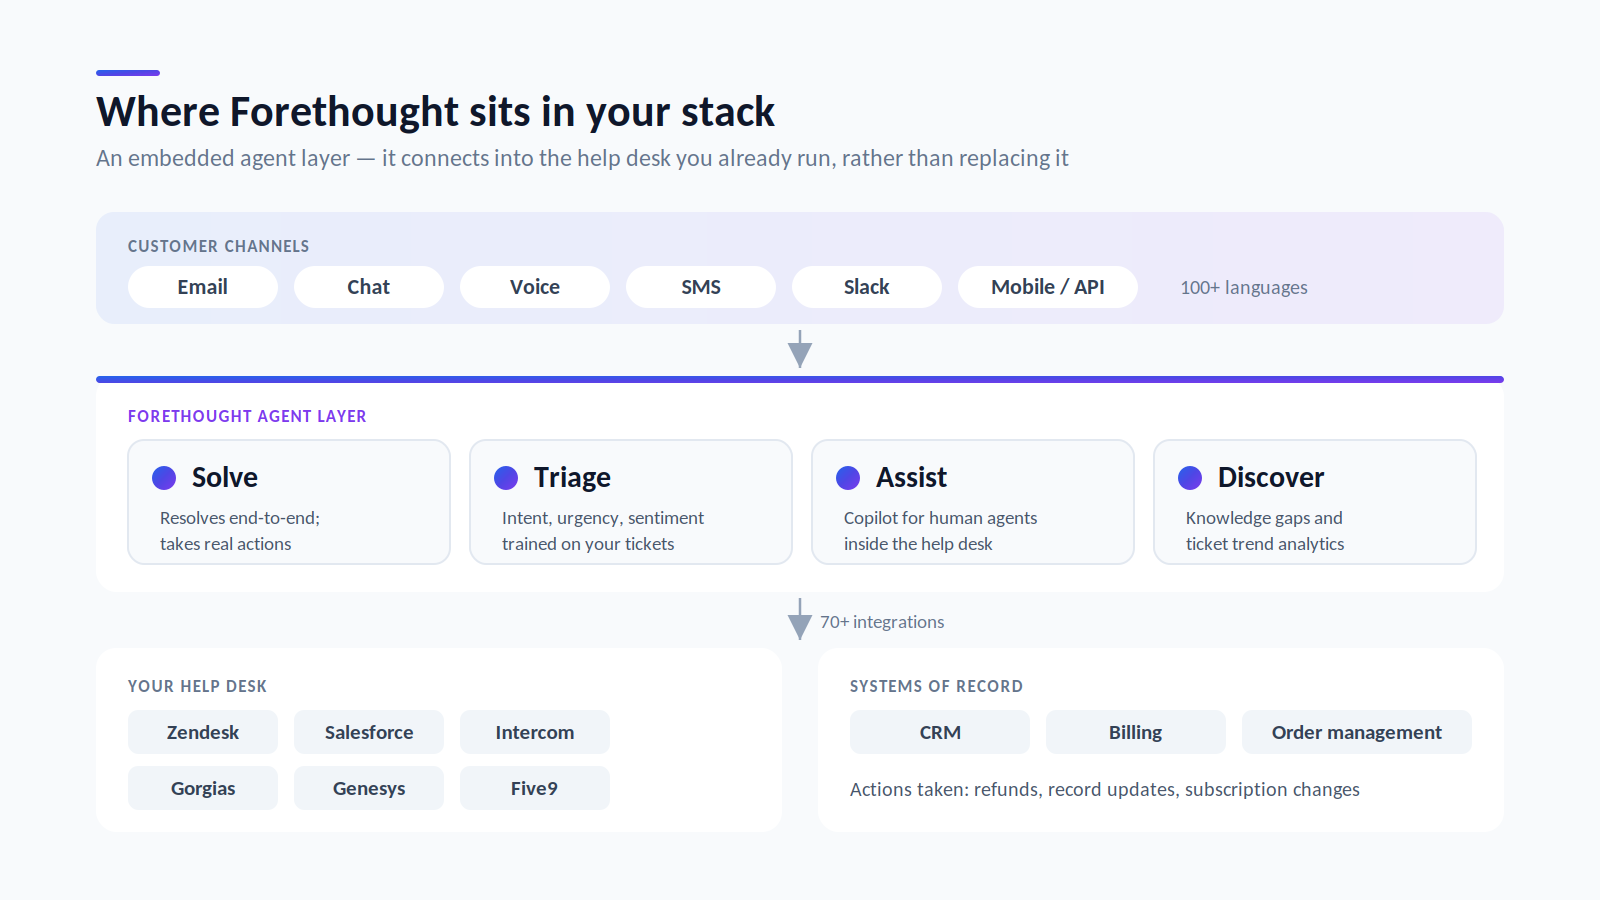Select the Salesforce chip
This screenshot has width=1600, height=900.
[x=369, y=732]
